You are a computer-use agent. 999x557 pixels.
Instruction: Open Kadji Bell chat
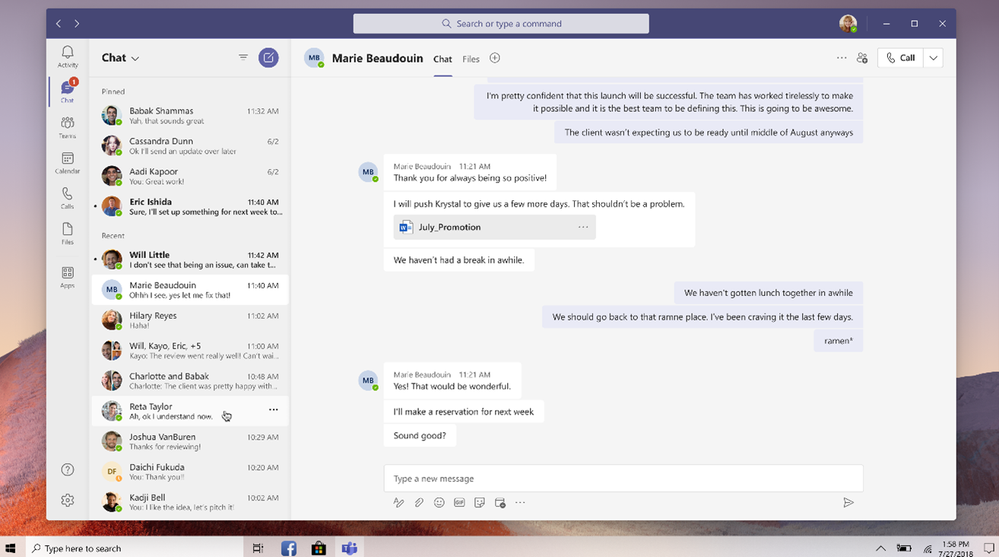(190, 502)
